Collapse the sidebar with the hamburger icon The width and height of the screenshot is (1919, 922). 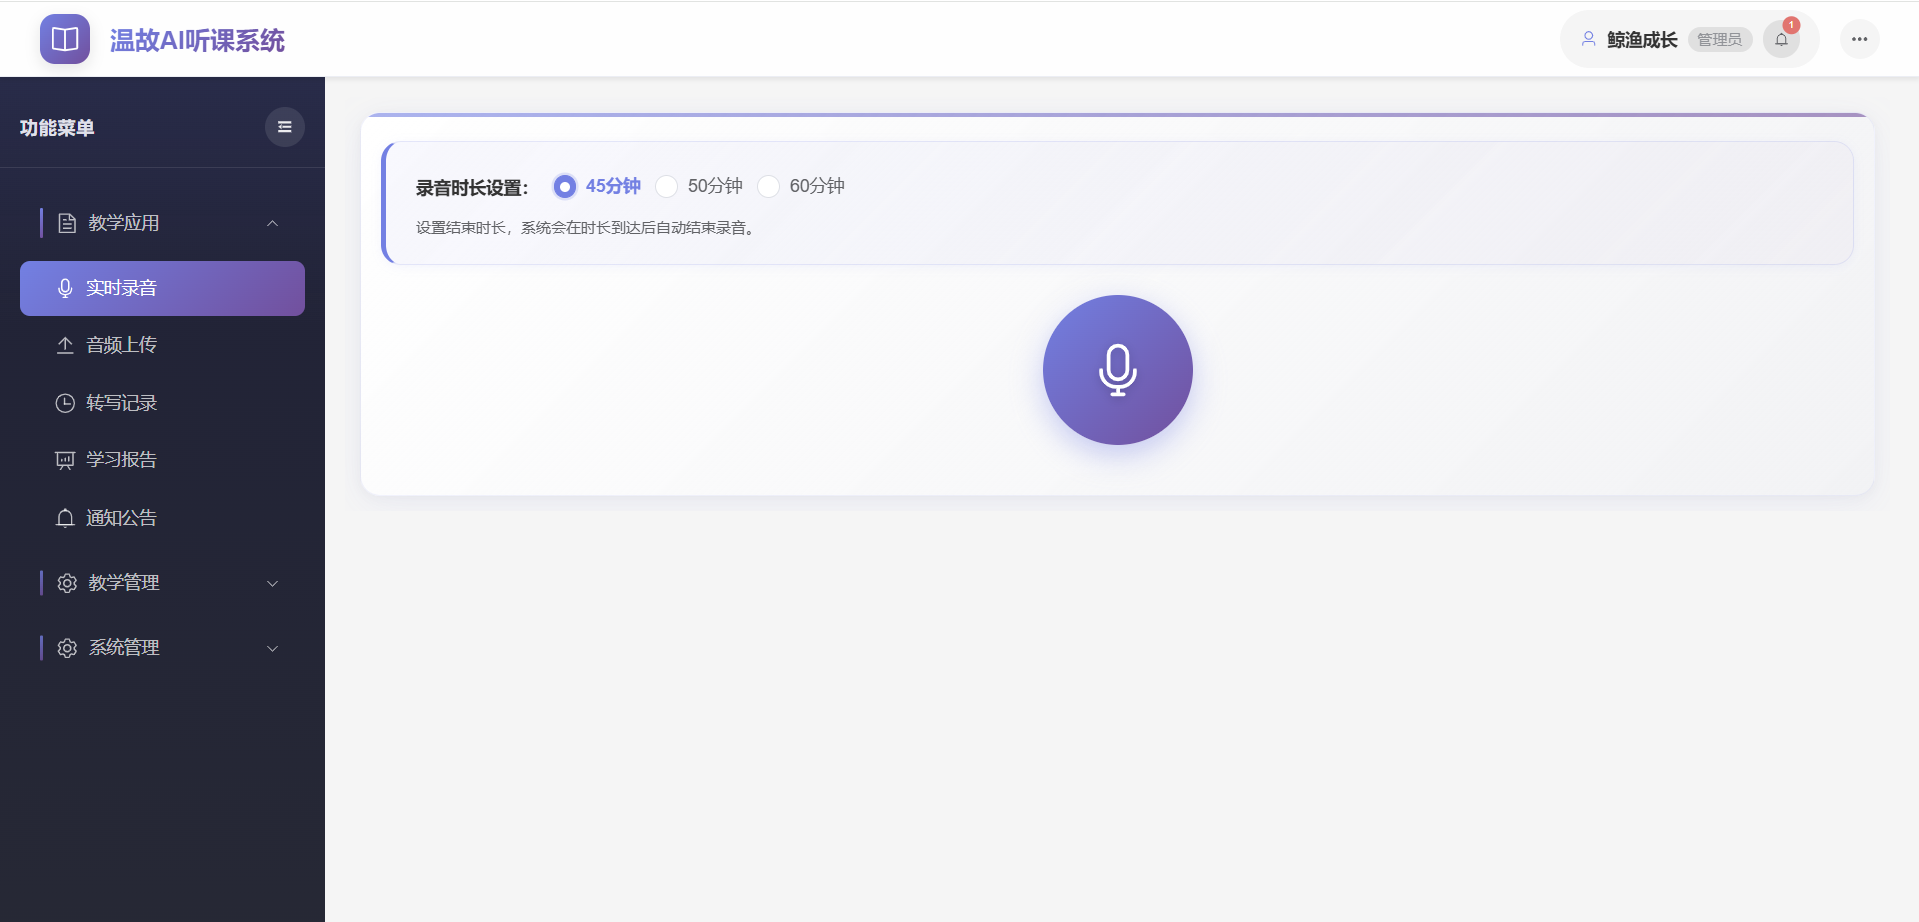(284, 127)
